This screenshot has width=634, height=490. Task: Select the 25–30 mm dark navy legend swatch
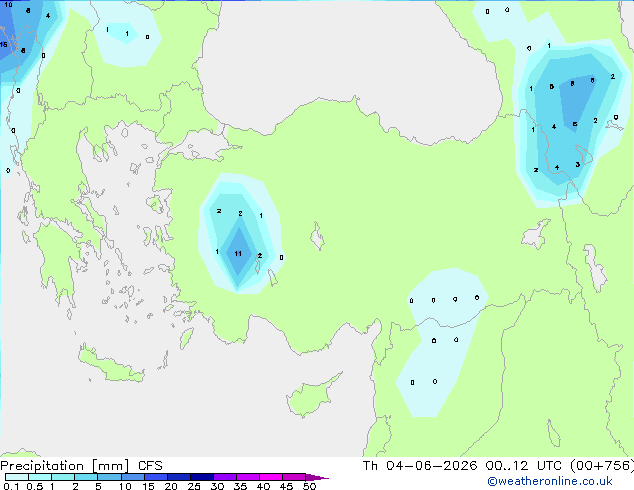(202, 477)
